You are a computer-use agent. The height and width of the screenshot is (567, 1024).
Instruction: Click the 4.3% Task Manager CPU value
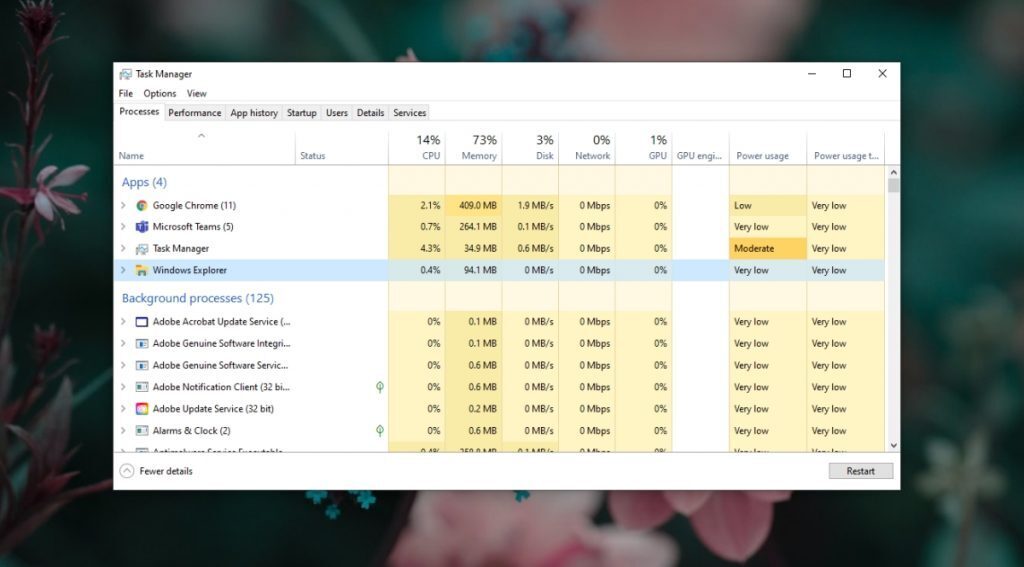point(430,248)
